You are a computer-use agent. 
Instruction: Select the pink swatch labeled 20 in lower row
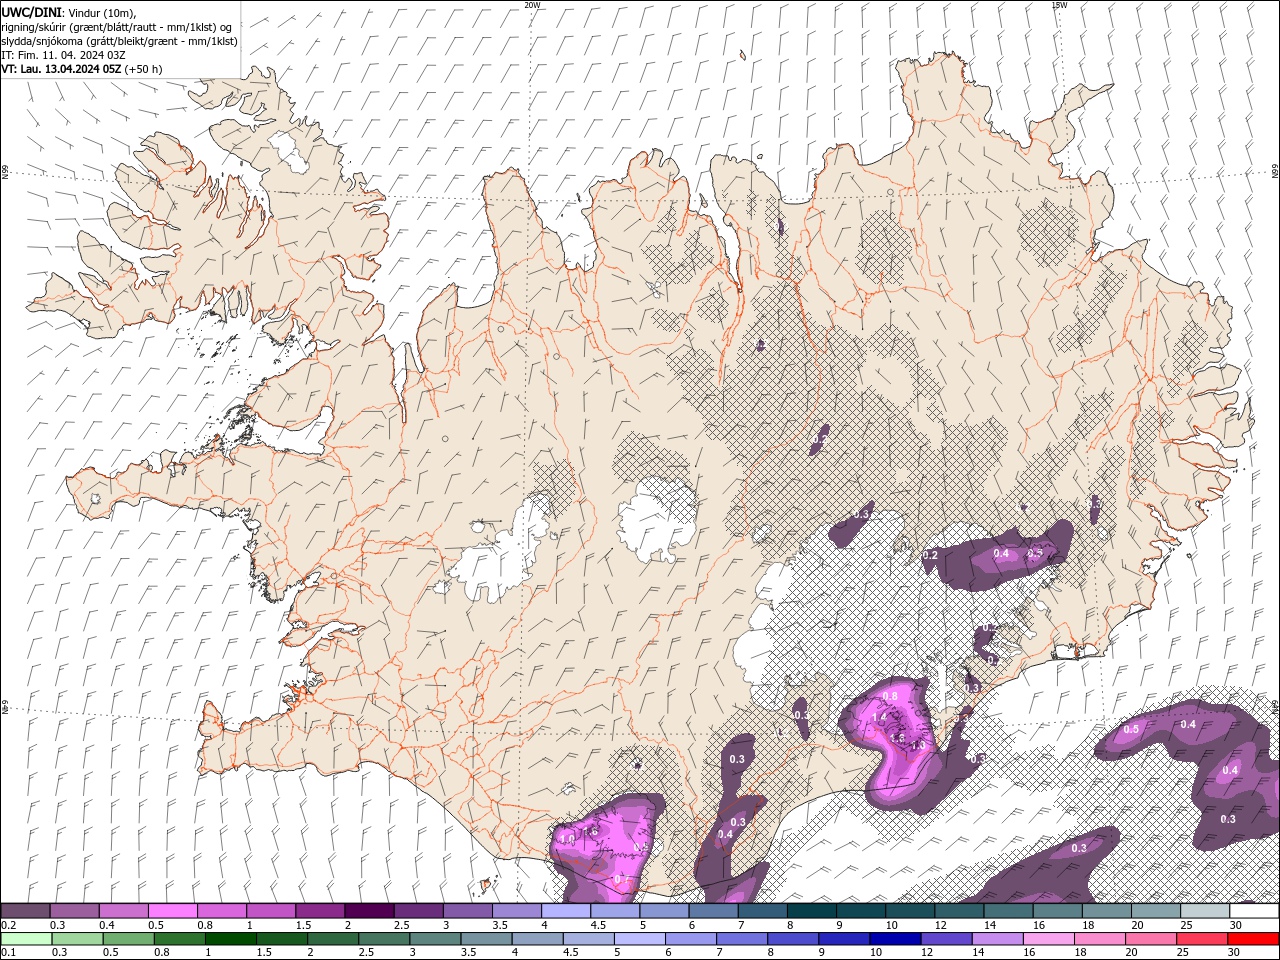point(1150,939)
